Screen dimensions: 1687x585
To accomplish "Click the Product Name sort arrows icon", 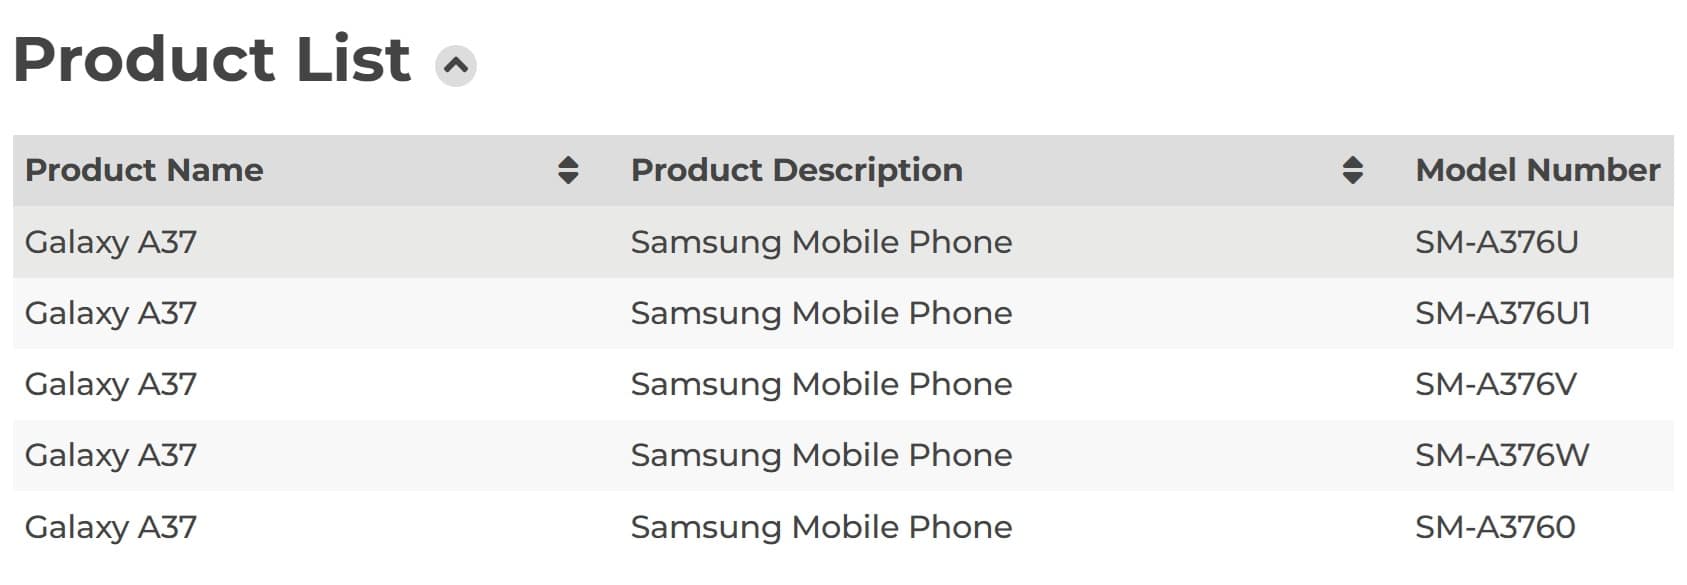I will point(568,170).
